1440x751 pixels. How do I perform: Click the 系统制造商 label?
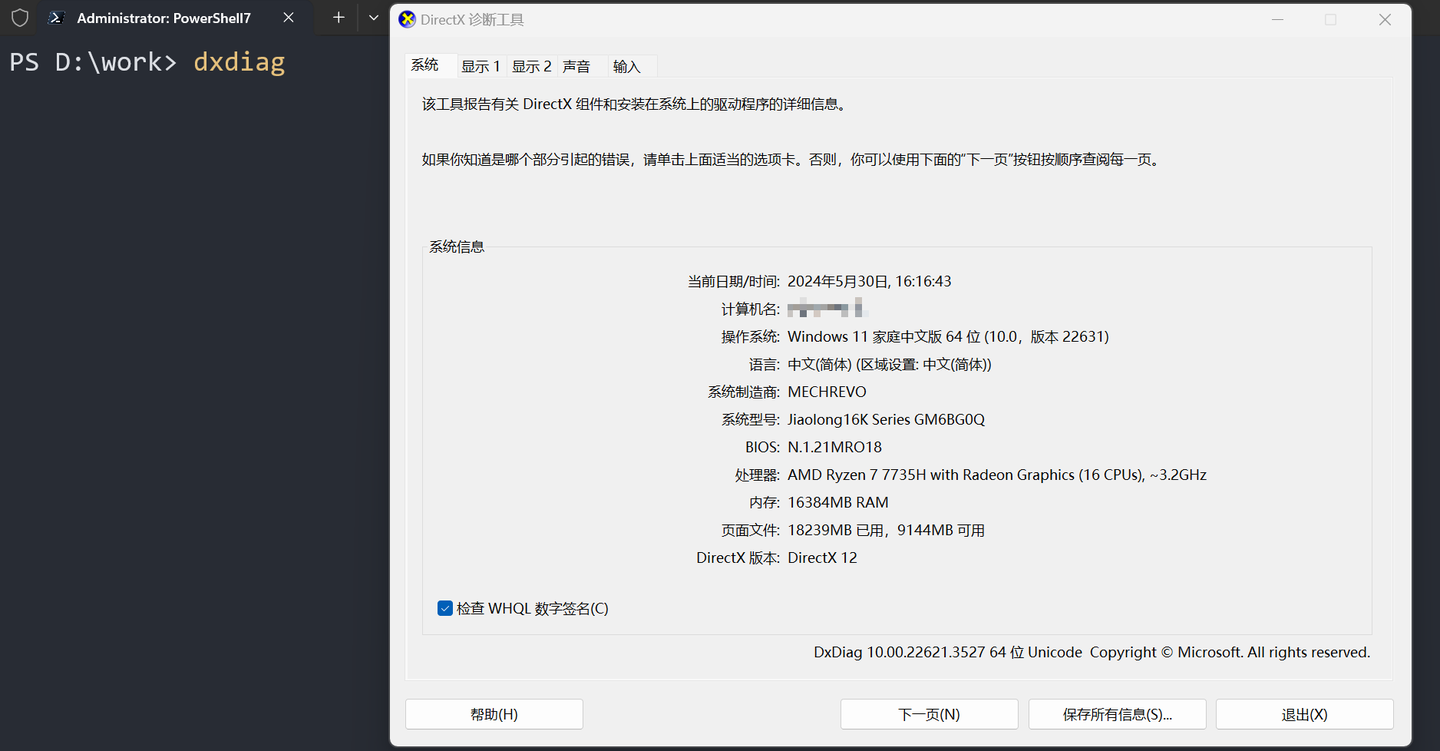coord(743,392)
